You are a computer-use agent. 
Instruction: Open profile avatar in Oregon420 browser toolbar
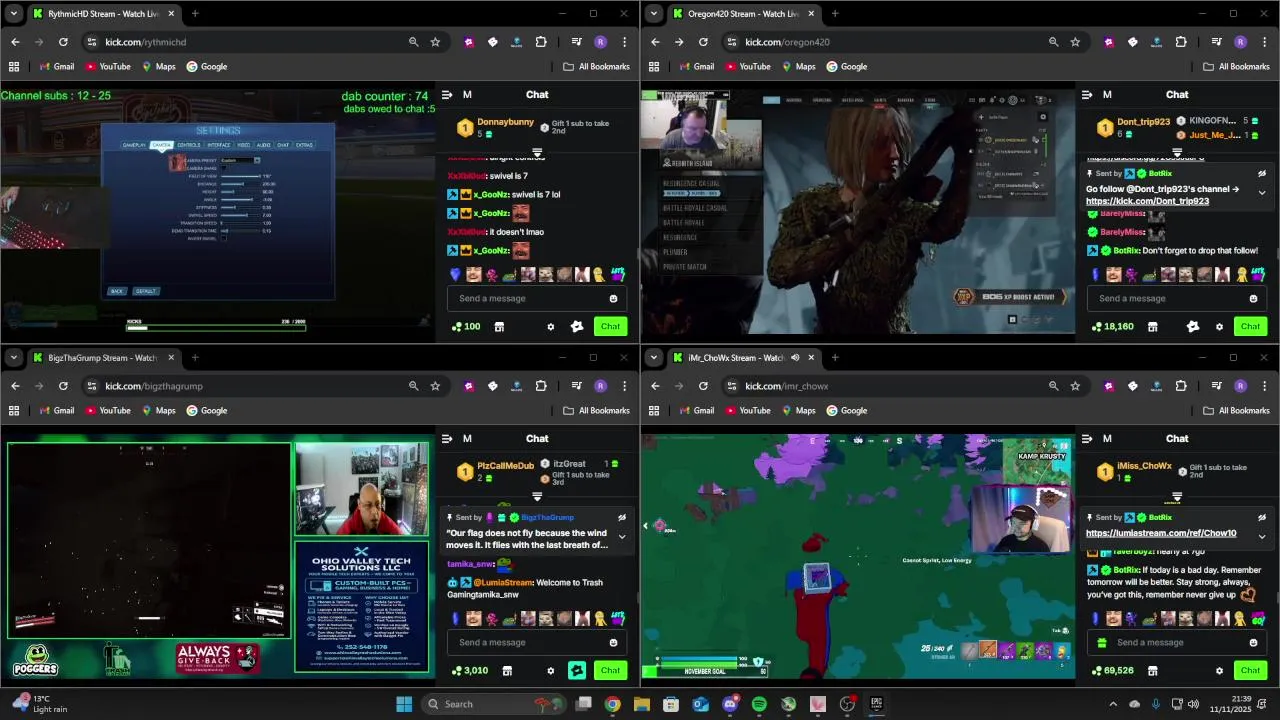tap(1240, 42)
